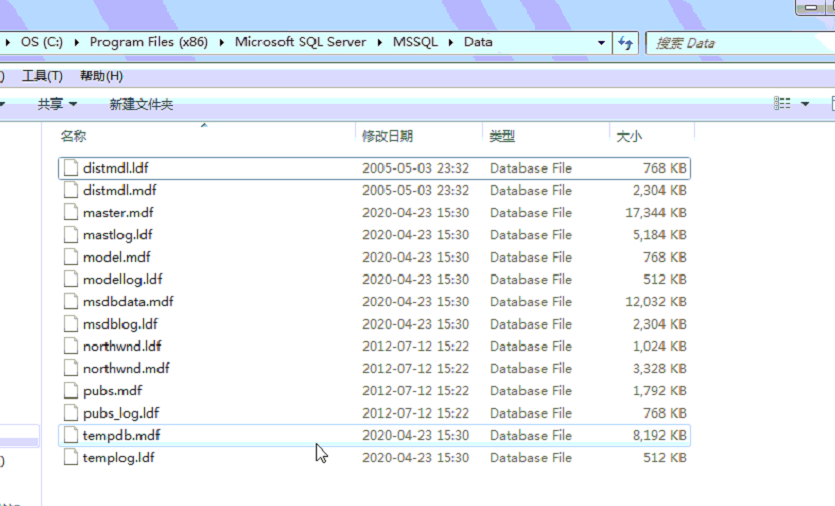Click the 12,032 KB size value
This screenshot has width=835, height=506.
656,302
